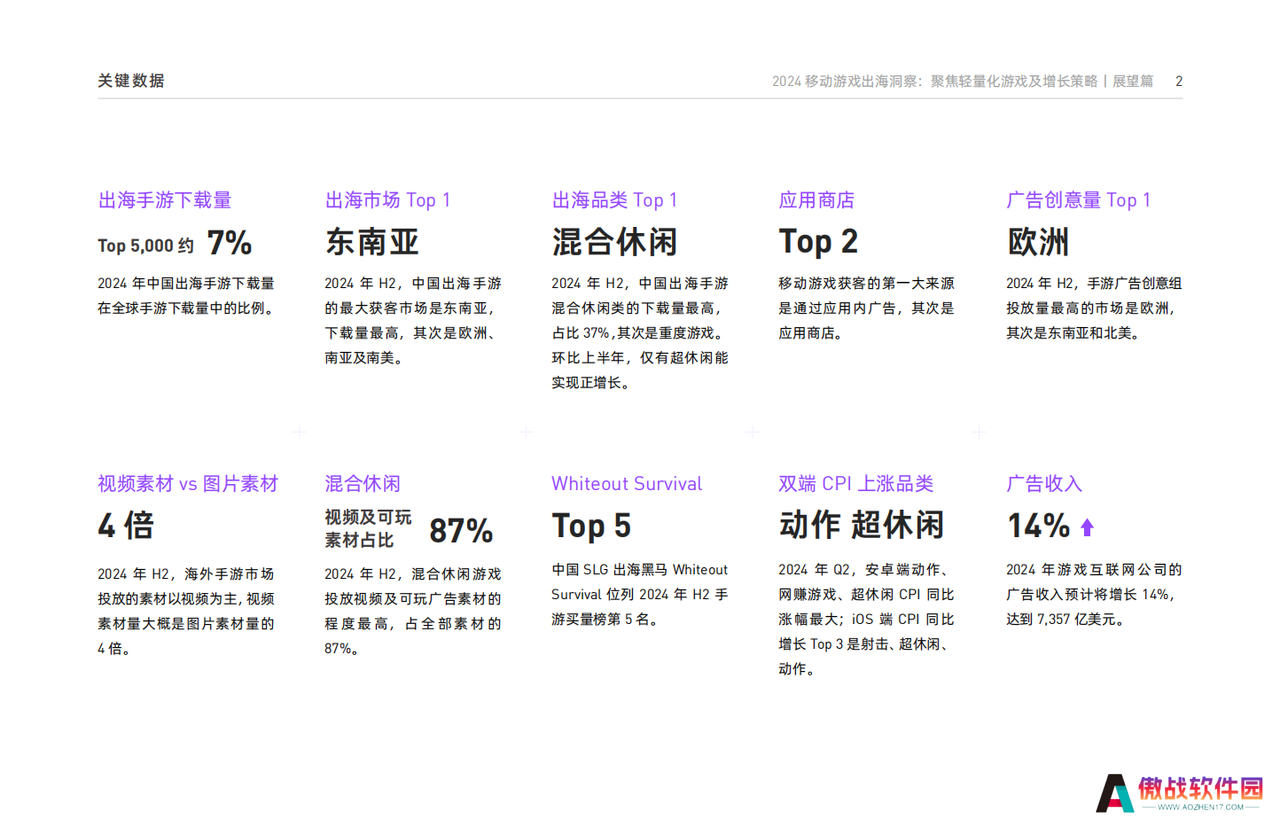1280x819 pixels.
Task: Click the paragraph about 视频素材量 4 倍
Action: click(186, 611)
